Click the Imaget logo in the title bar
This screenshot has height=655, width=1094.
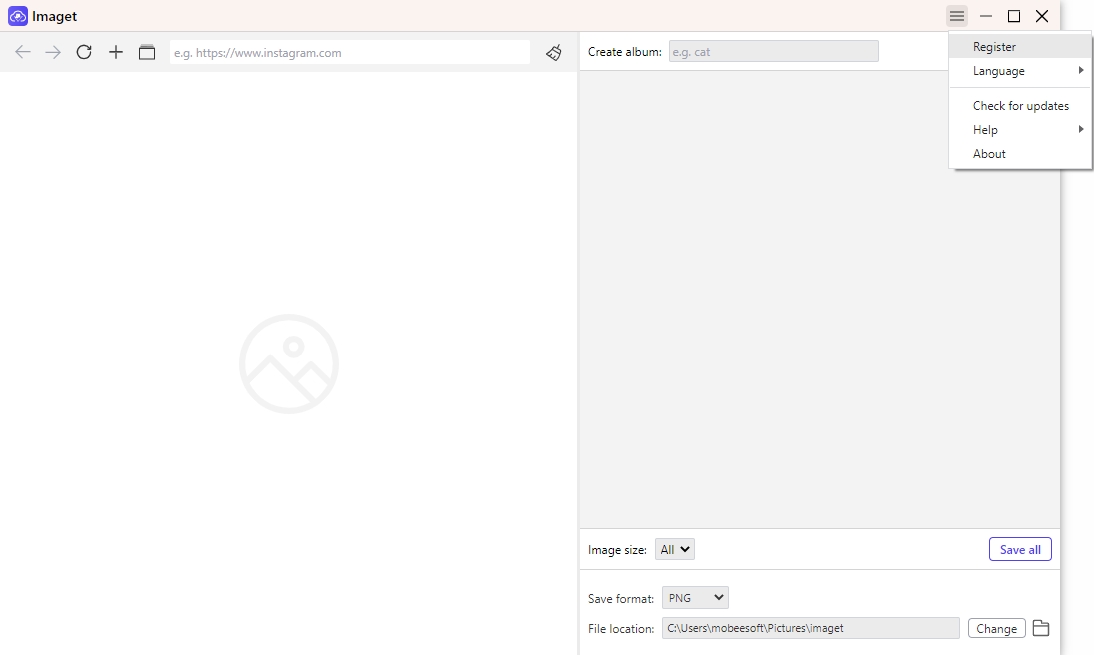point(17,16)
